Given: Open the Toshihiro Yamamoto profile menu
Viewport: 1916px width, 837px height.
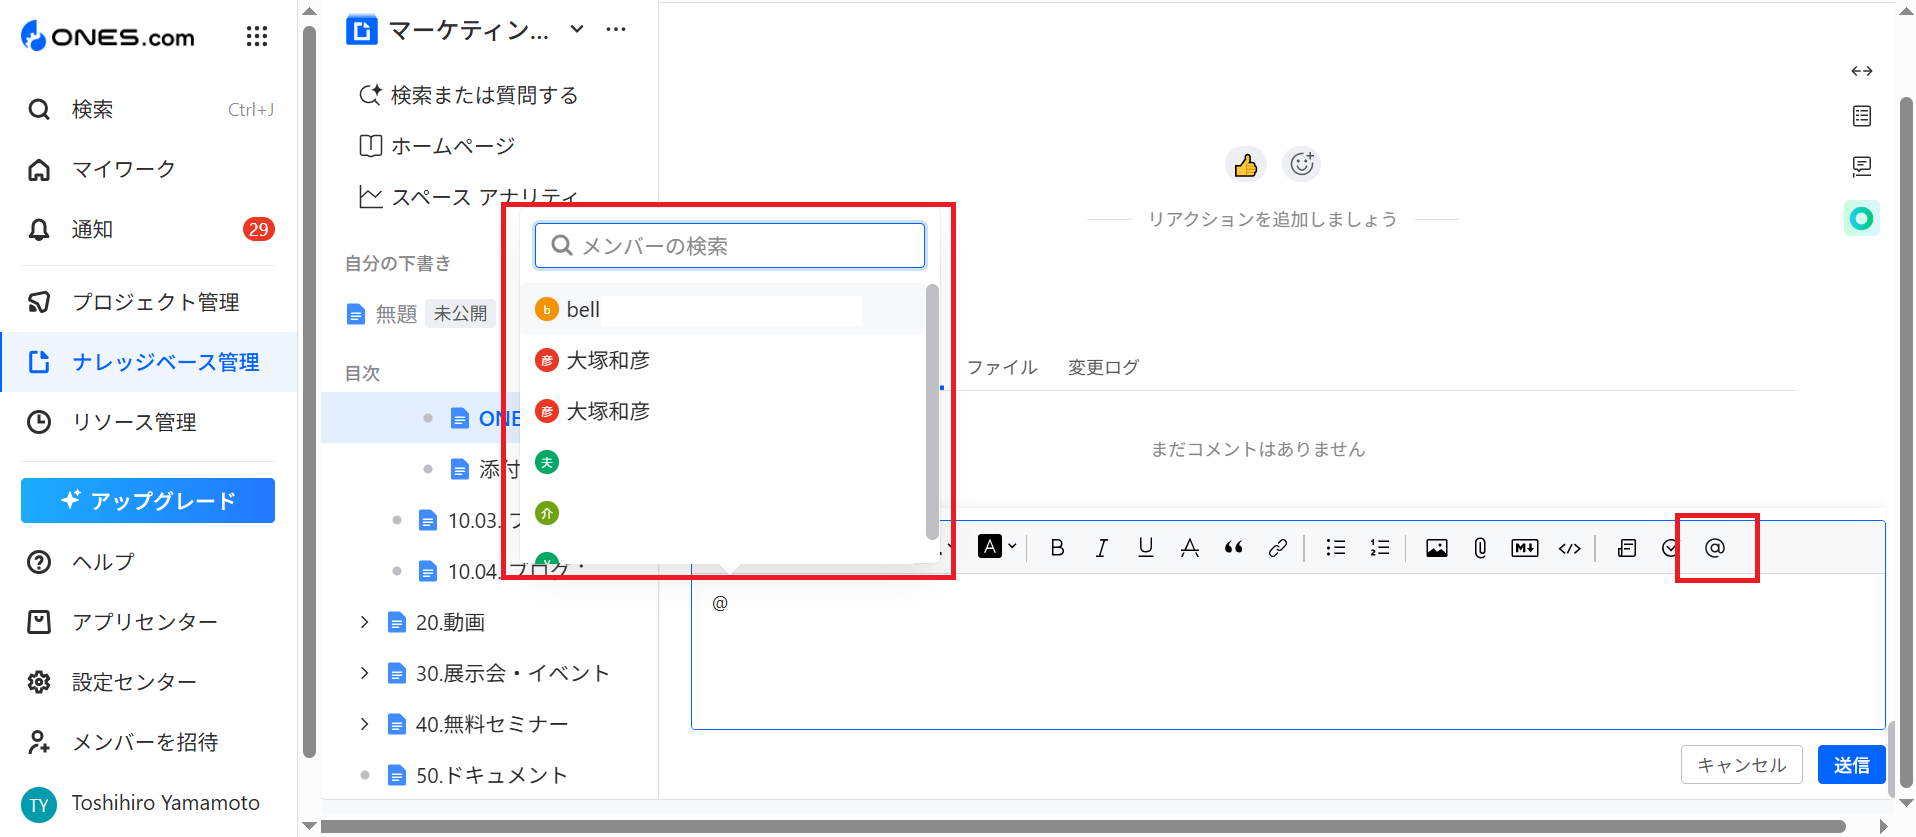Looking at the screenshot, I should pos(148,803).
